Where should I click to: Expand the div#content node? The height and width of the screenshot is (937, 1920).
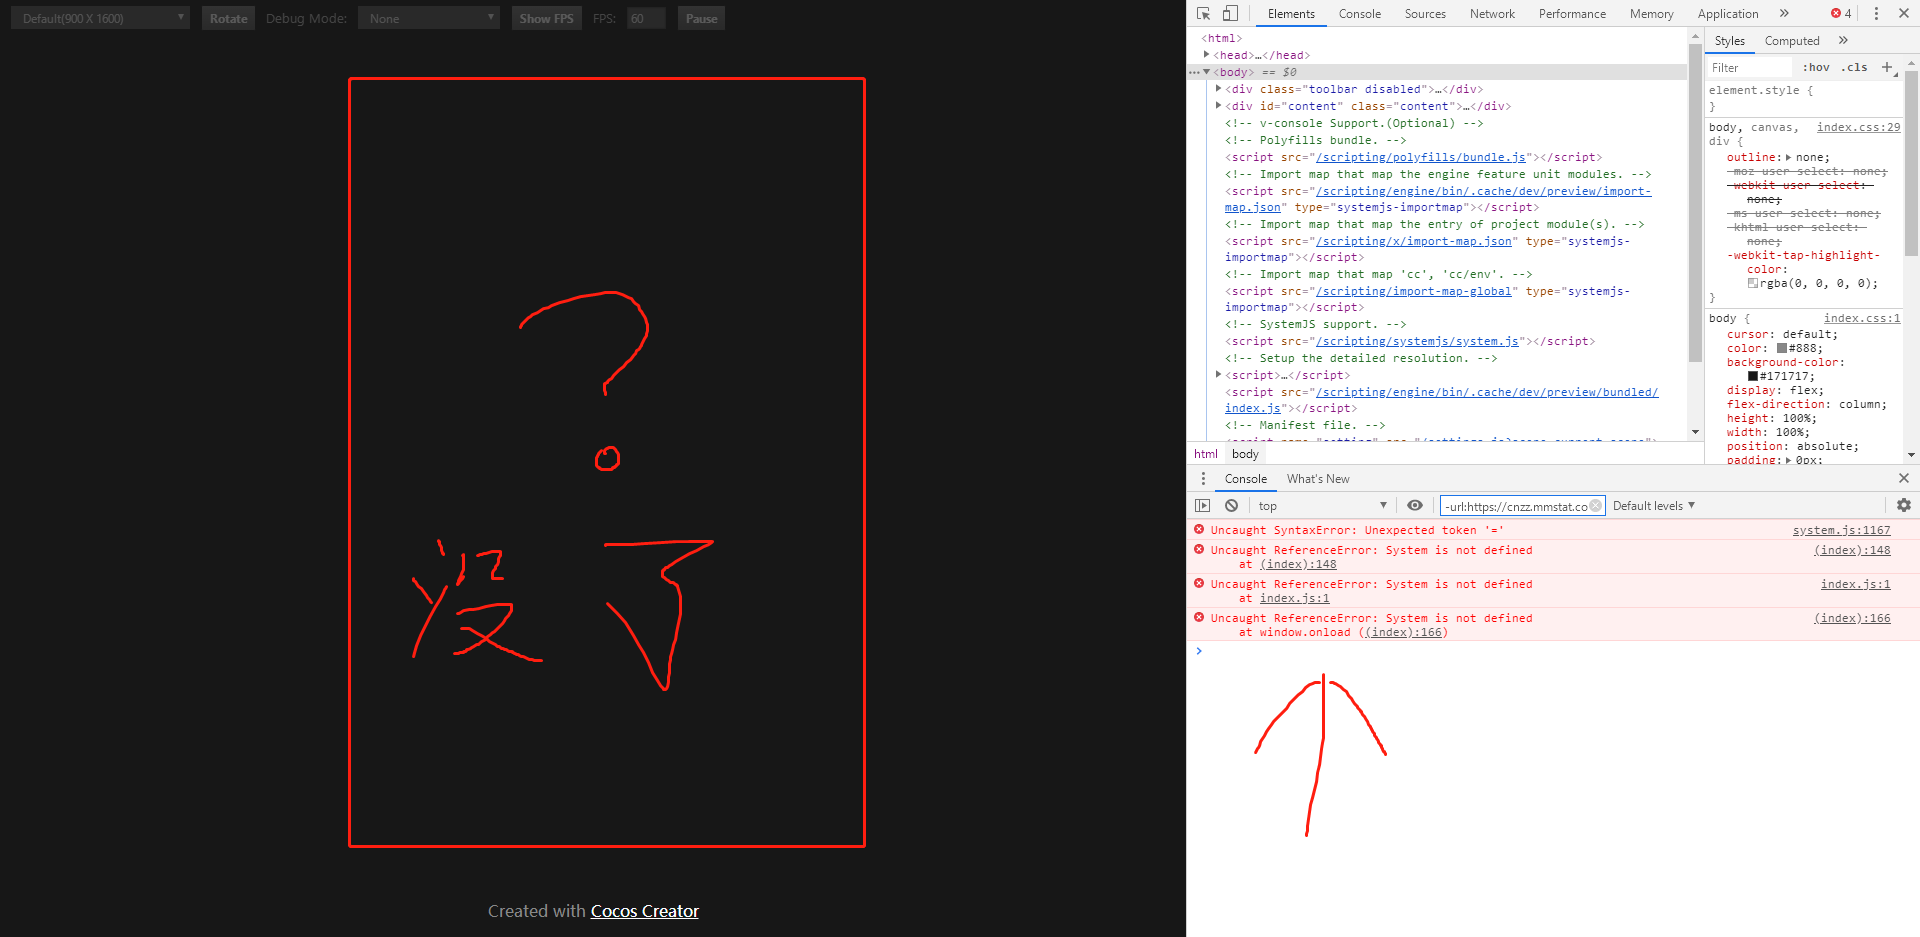1218,106
